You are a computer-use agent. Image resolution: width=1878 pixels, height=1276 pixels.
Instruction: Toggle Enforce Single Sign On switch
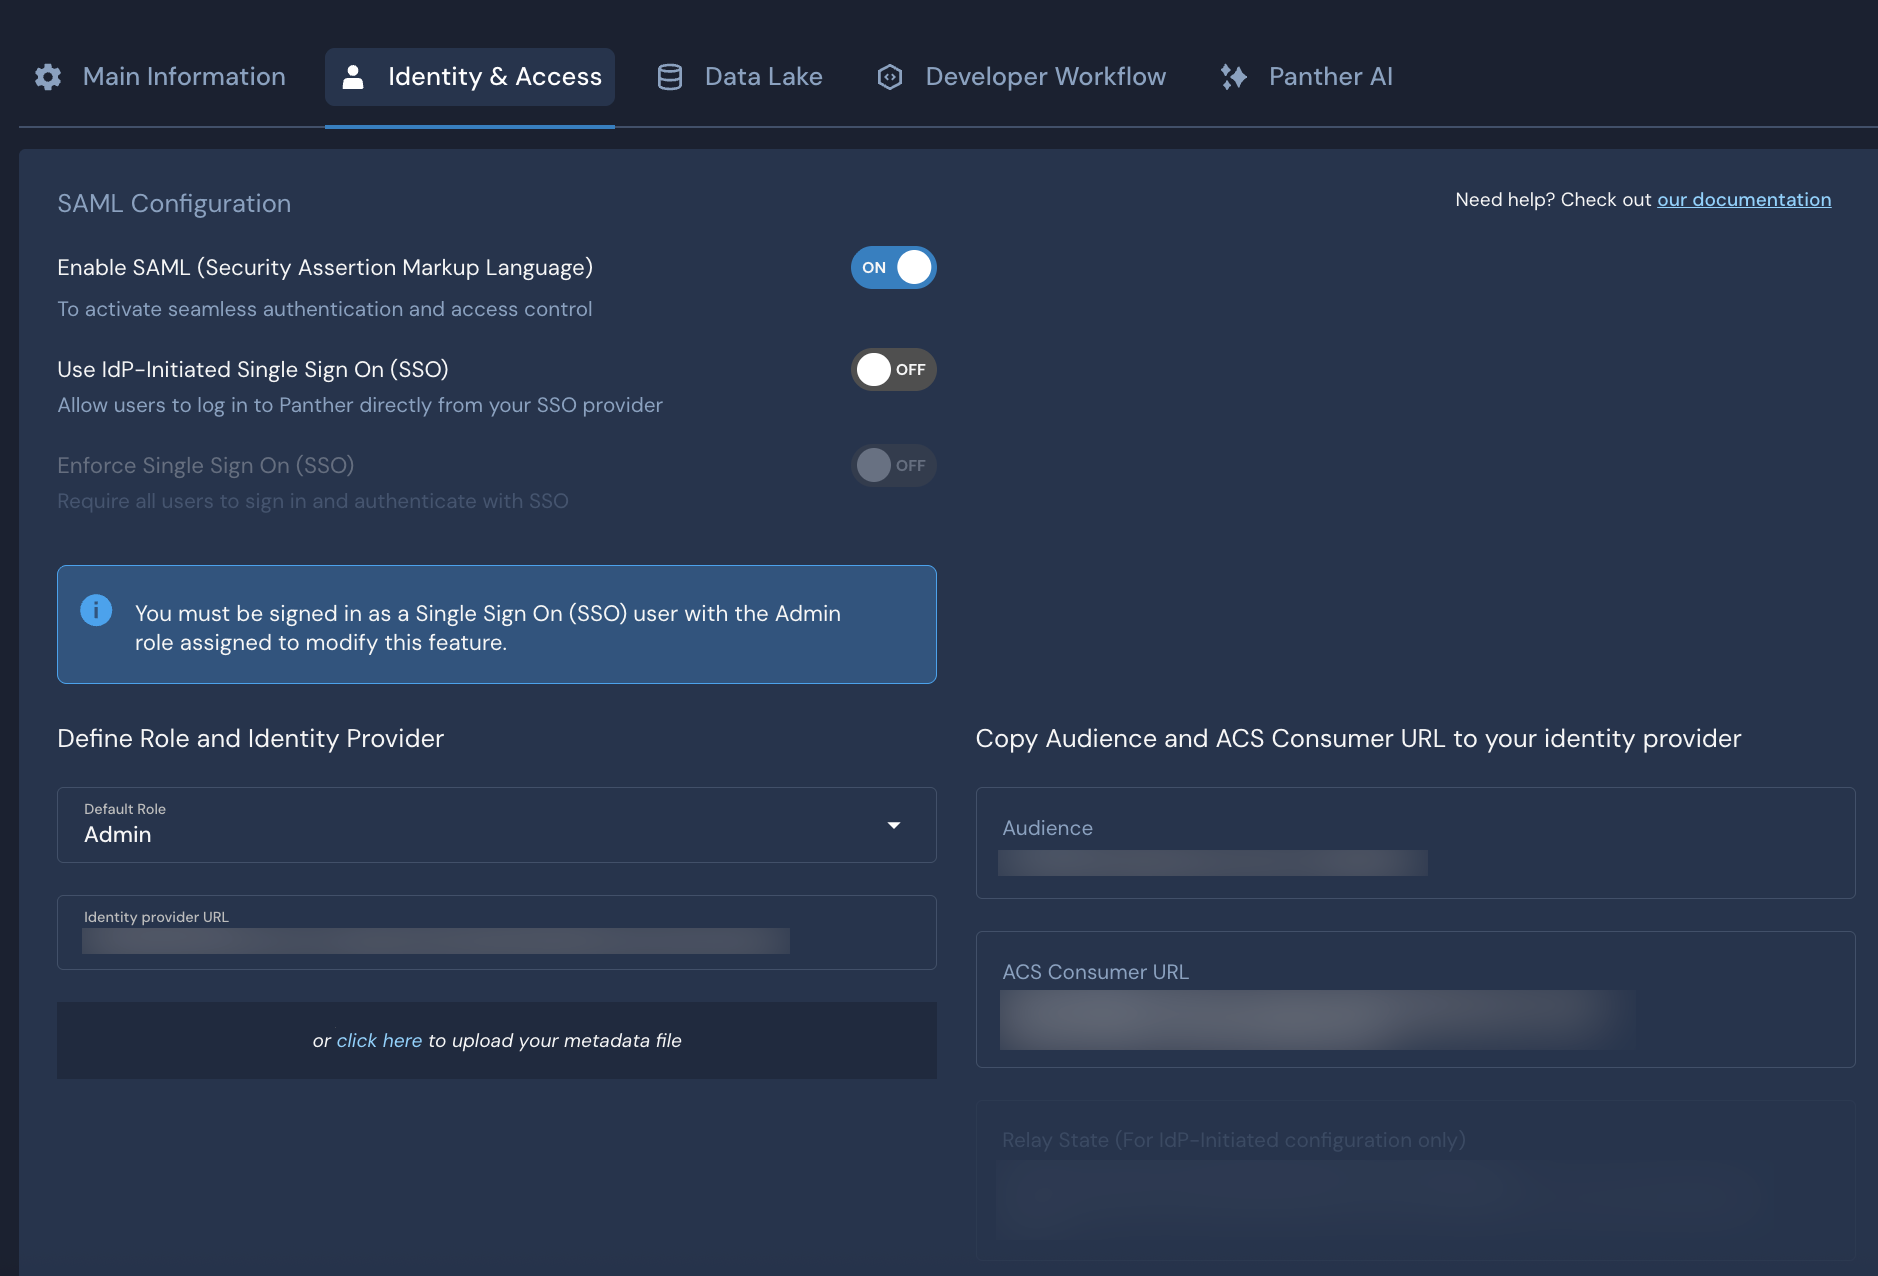[x=894, y=465]
